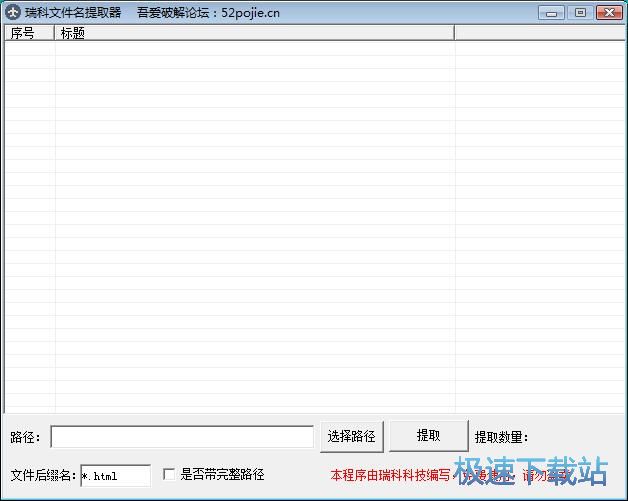Click the red 本程序由瑞科科技编写 text

point(390,475)
